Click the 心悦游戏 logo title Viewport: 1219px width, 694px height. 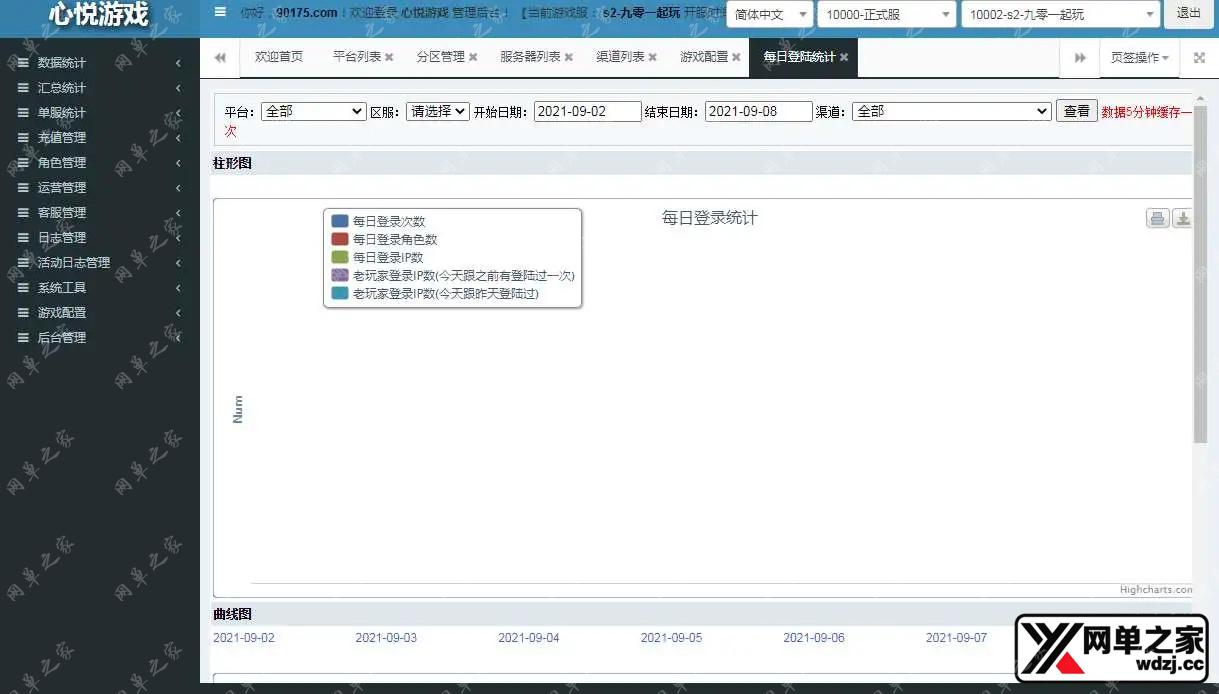coord(99,14)
